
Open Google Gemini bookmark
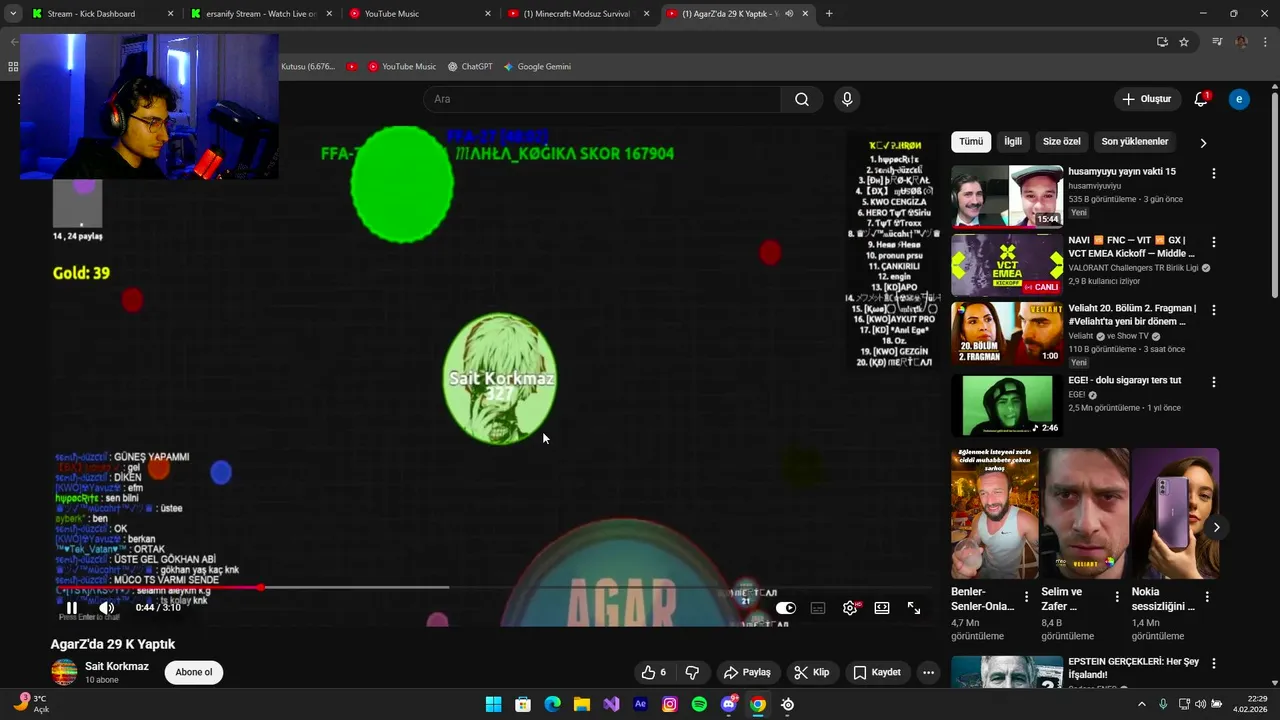point(537,67)
